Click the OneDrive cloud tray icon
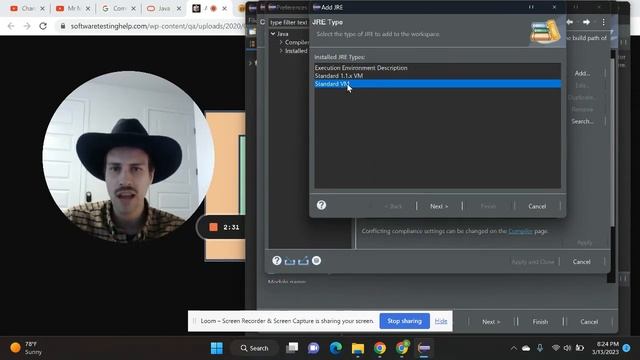This screenshot has width=640, height=360. tap(526, 348)
